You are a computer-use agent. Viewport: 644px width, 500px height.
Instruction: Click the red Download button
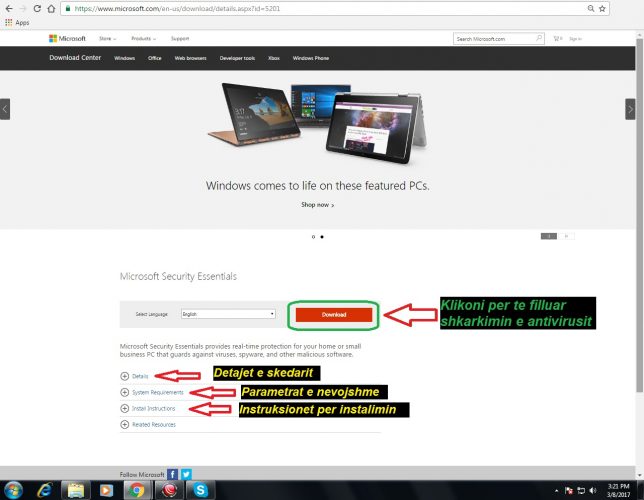(x=334, y=315)
